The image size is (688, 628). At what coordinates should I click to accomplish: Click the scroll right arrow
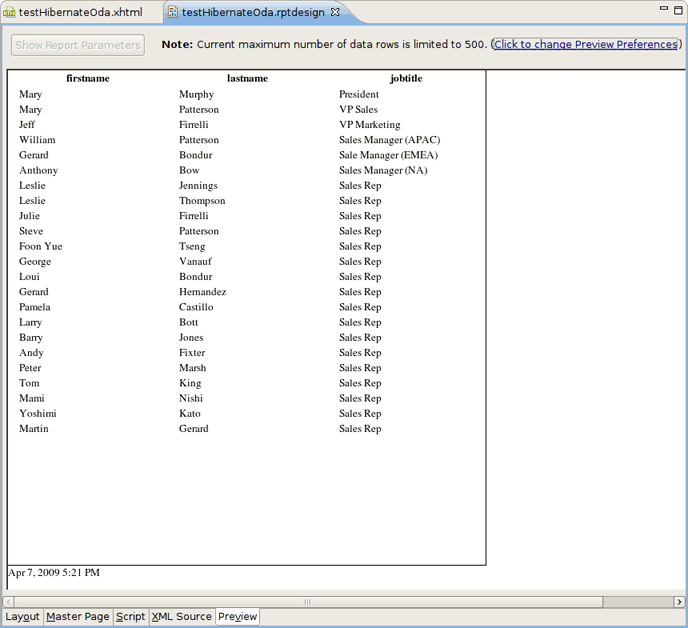pos(679,602)
